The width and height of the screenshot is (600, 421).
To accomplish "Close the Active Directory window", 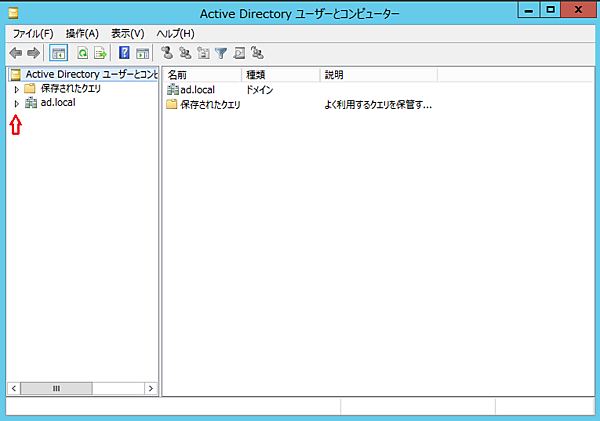I will [x=578, y=10].
